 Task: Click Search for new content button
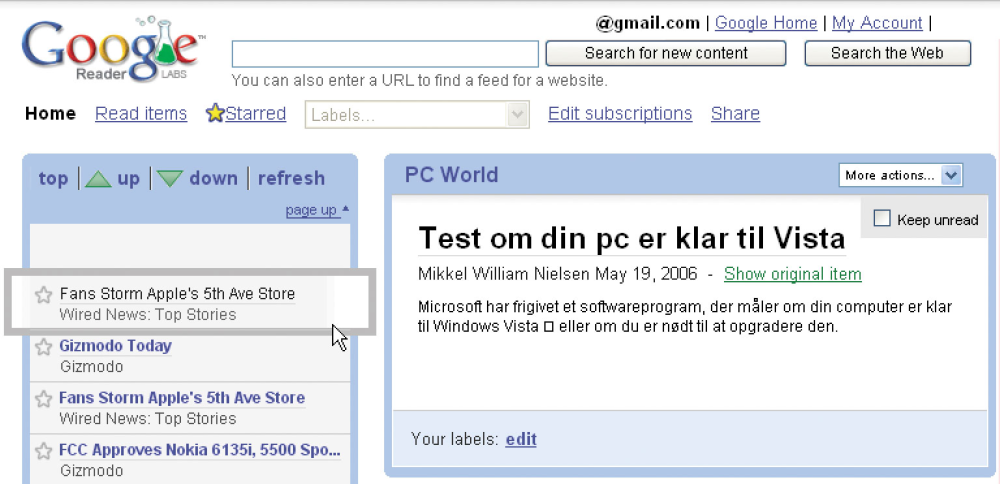pyautogui.click(x=666, y=54)
